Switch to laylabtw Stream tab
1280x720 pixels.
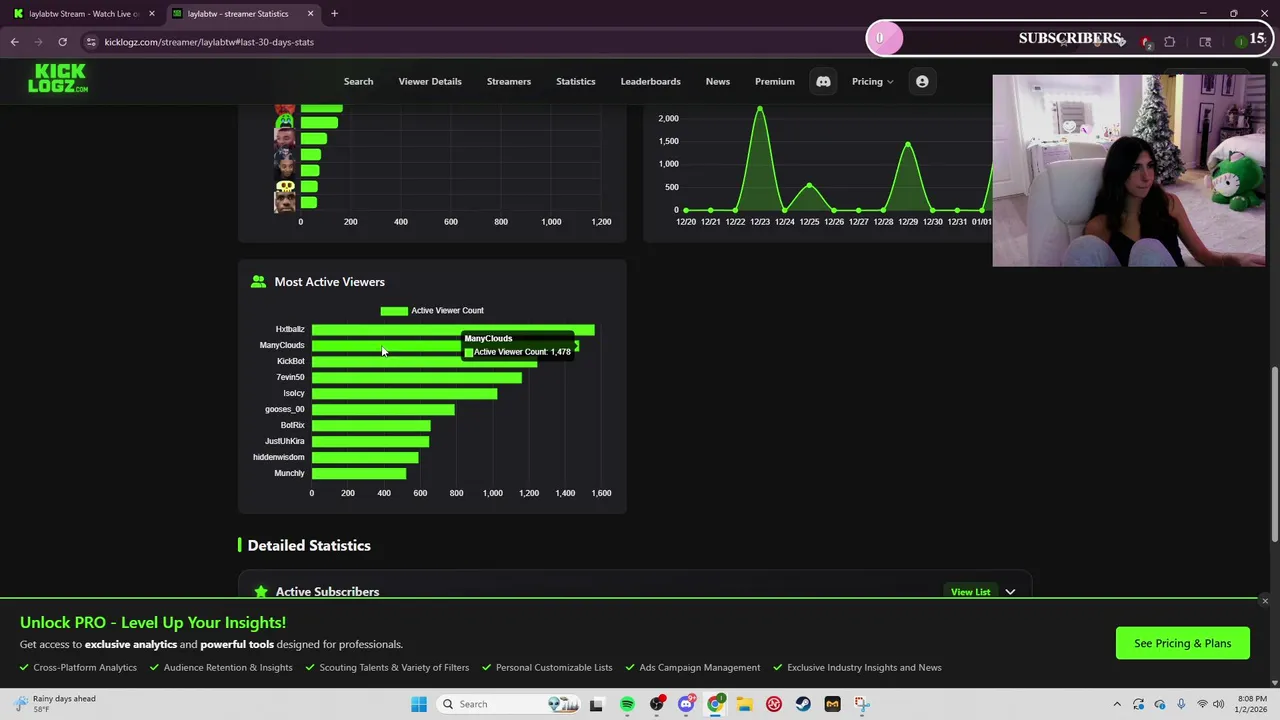point(85,14)
